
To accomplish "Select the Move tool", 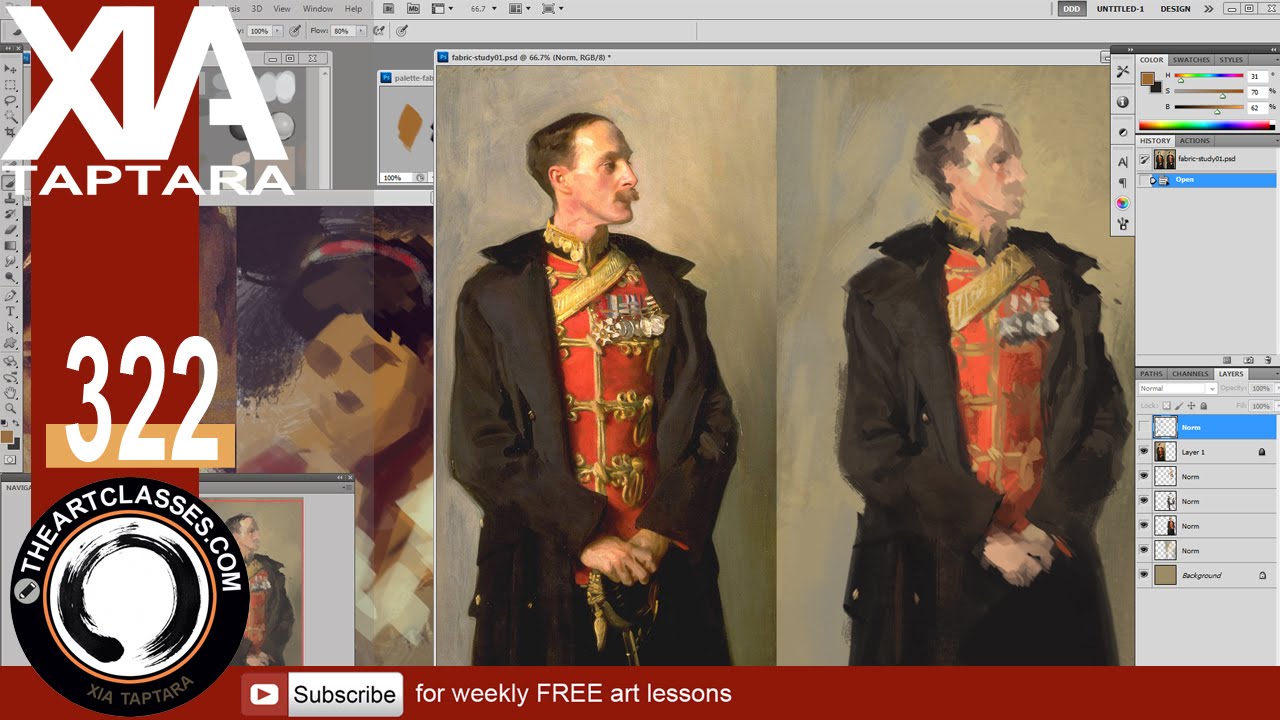I will click(x=11, y=68).
